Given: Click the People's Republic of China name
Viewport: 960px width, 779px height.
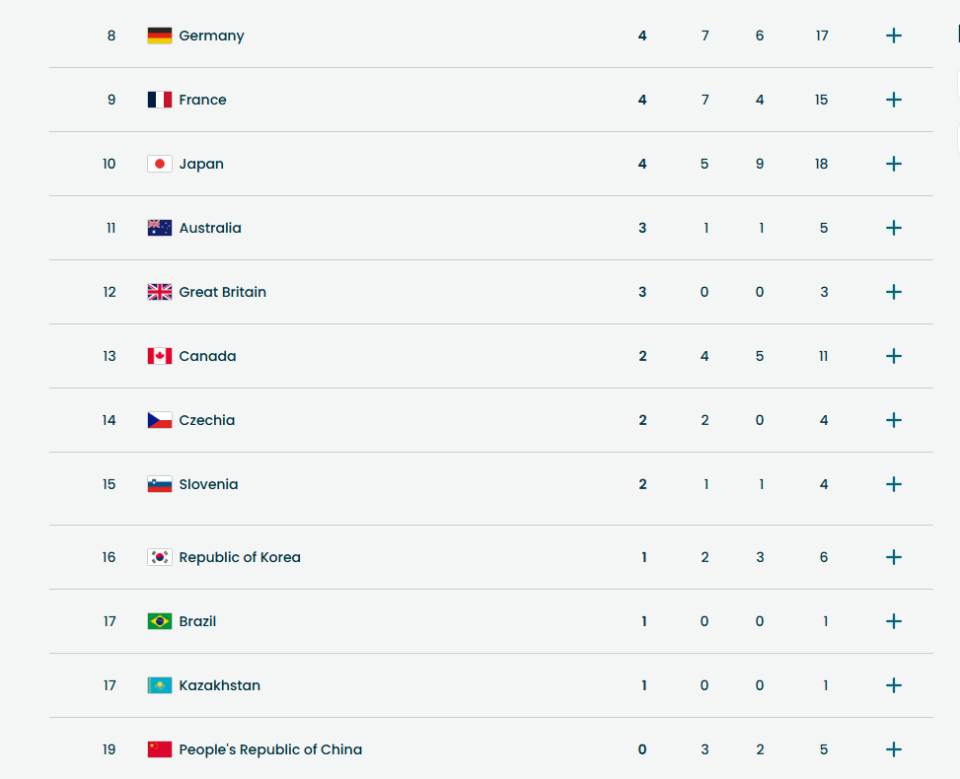Looking at the screenshot, I should tap(270, 749).
